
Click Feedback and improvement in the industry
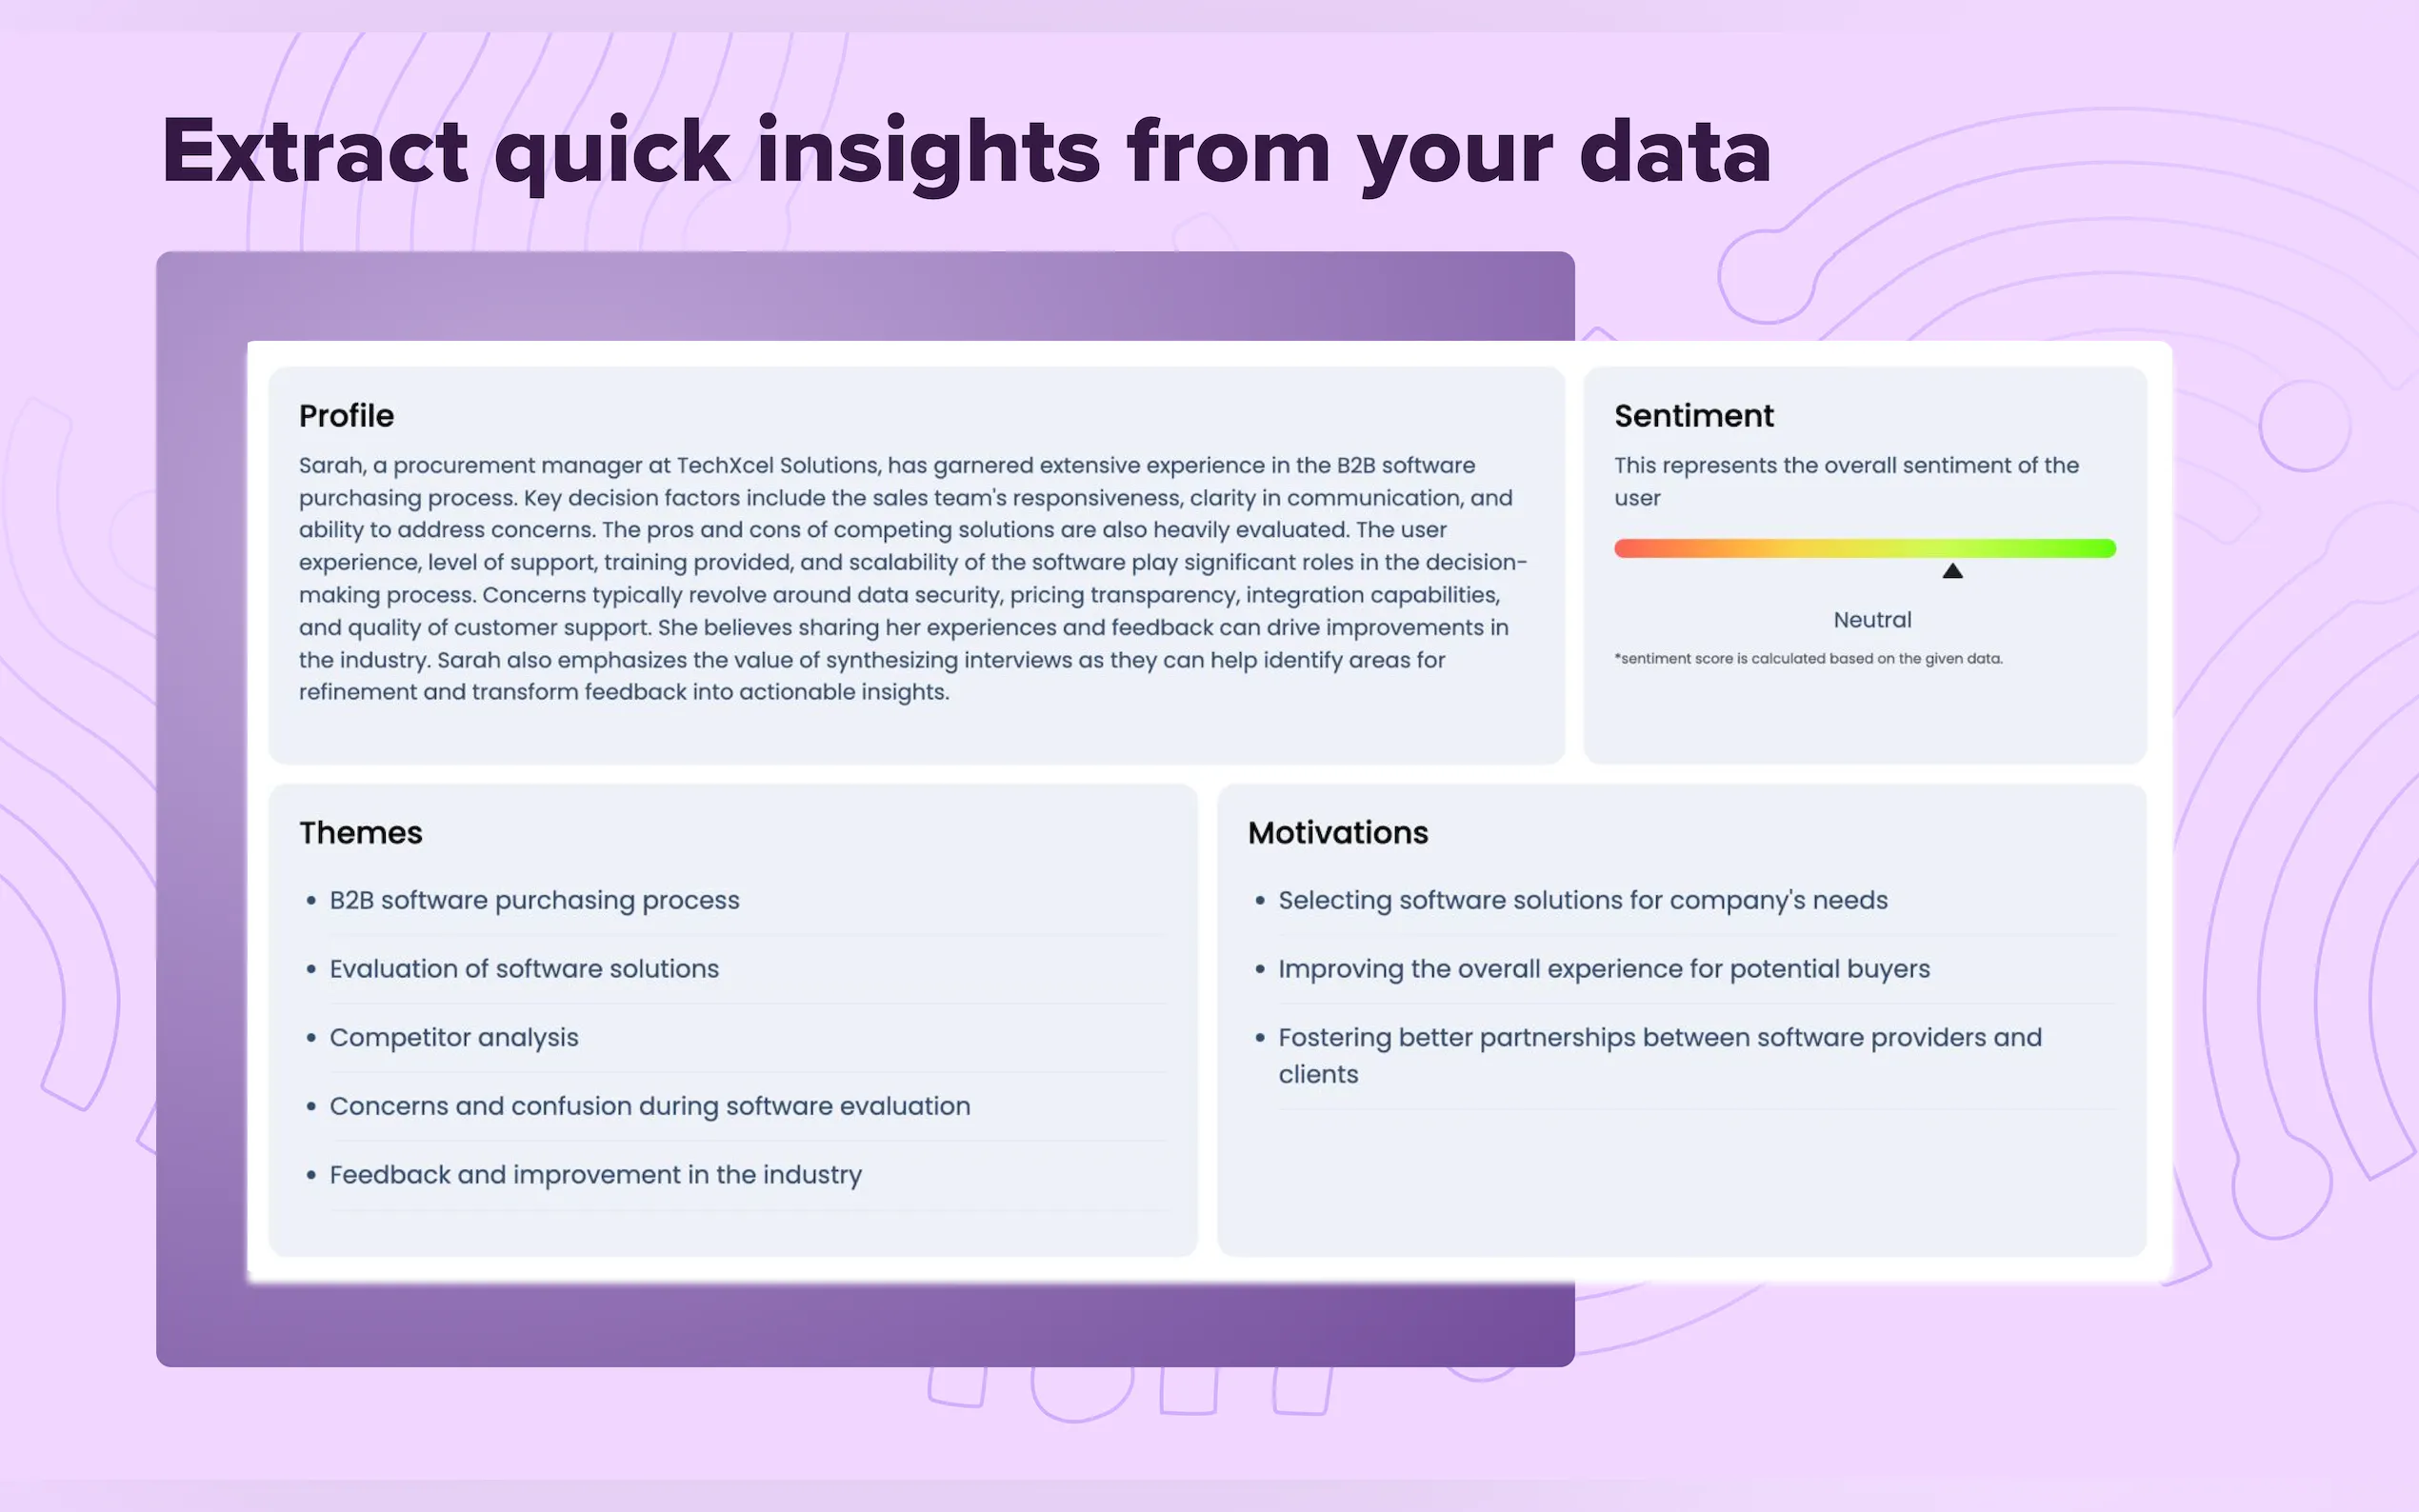(595, 1175)
